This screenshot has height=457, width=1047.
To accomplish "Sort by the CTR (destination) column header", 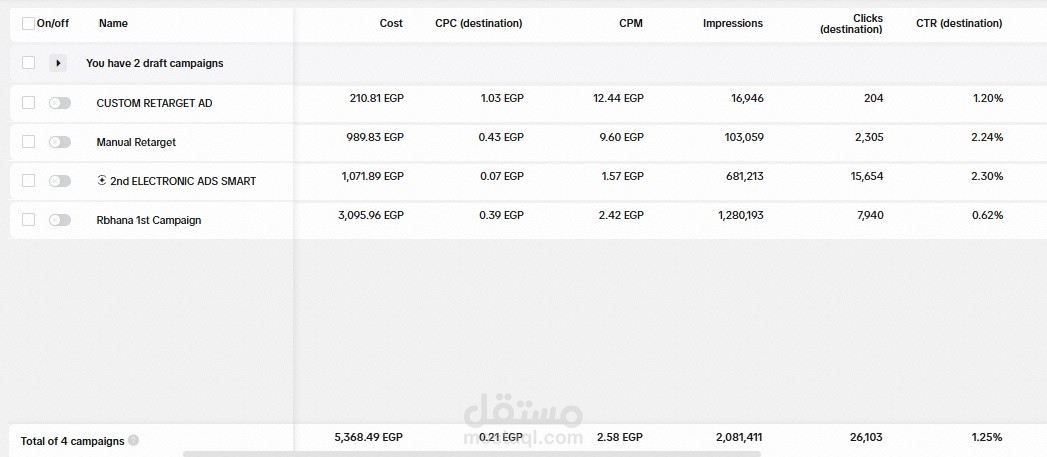I will [x=959, y=23].
